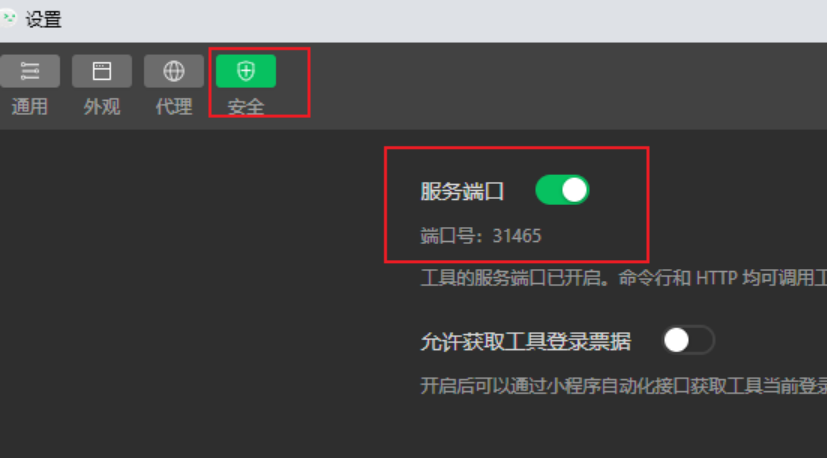Open the 代理 proxy globe icon
827x458 pixels.
coord(174,71)
